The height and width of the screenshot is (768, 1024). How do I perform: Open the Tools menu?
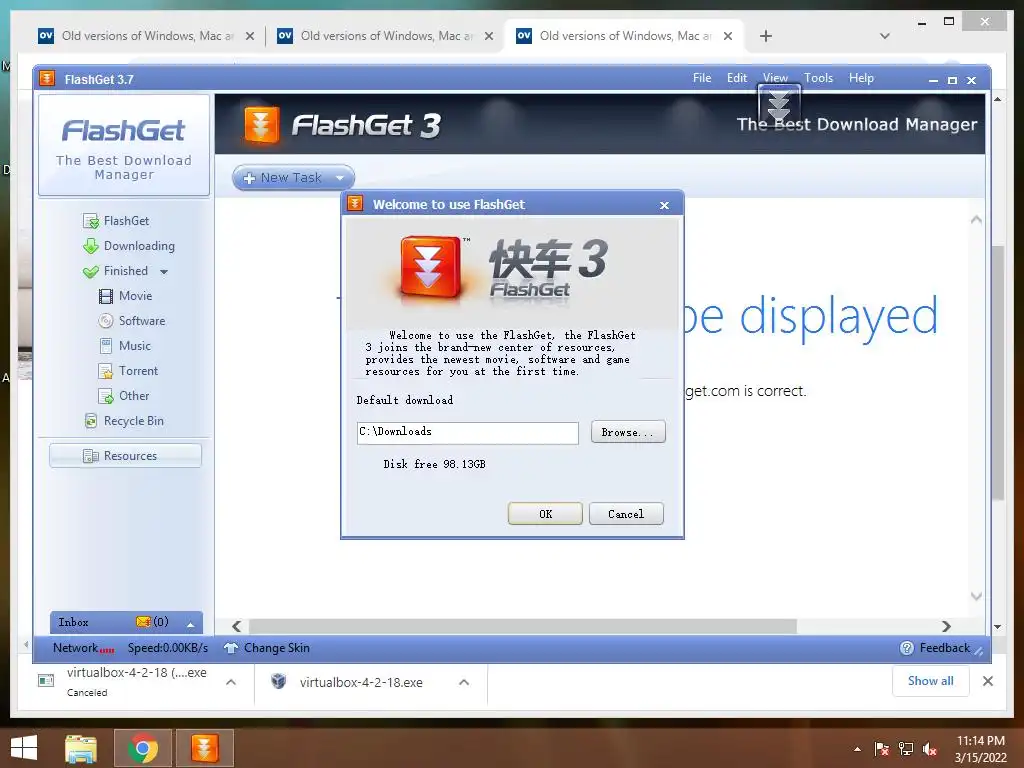[x=818, y=78]
